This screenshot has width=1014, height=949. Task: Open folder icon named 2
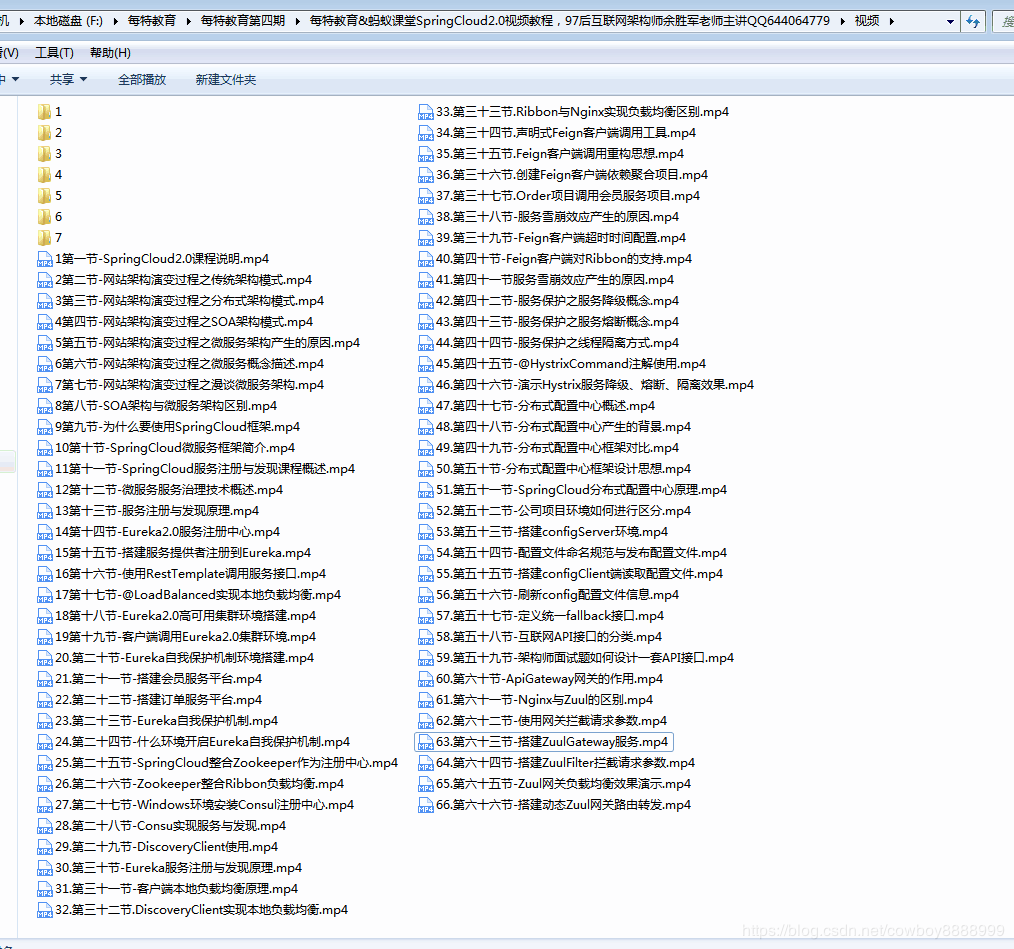click(44, 133)
